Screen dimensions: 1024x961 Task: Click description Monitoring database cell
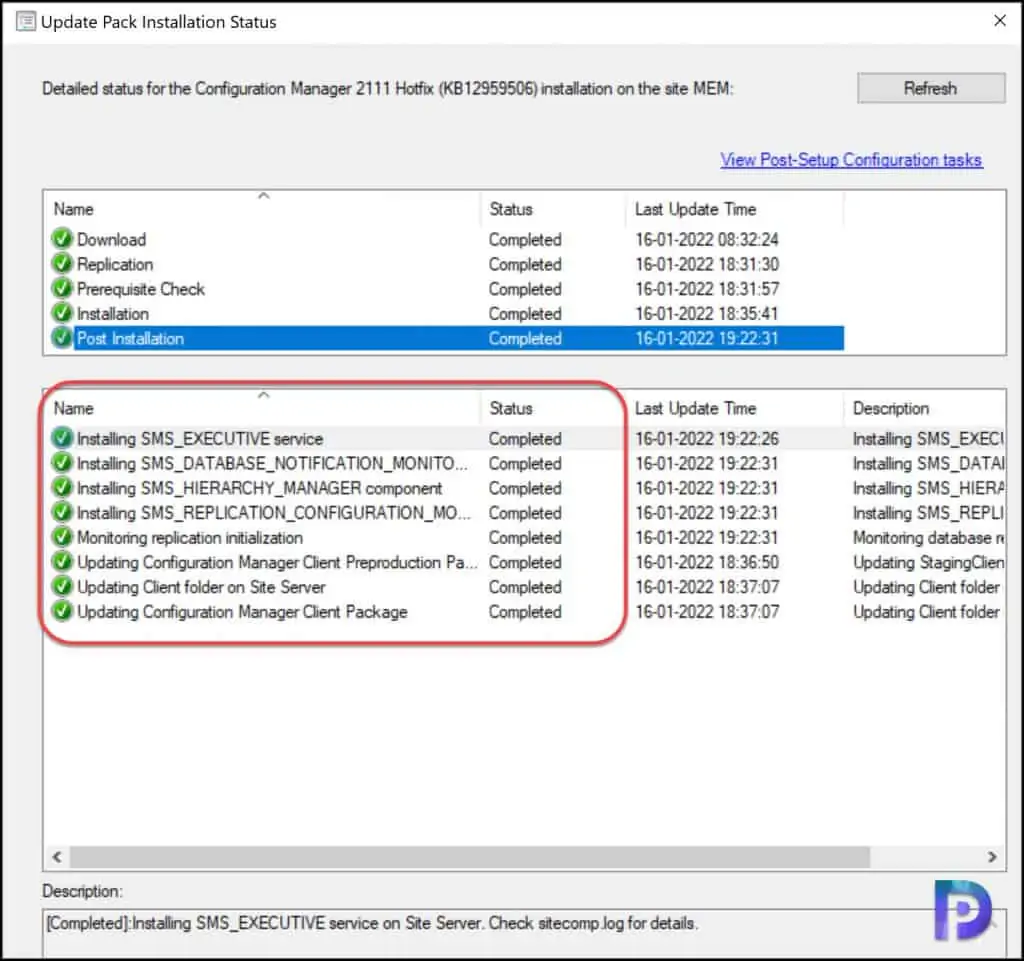(x=929, y=538)
